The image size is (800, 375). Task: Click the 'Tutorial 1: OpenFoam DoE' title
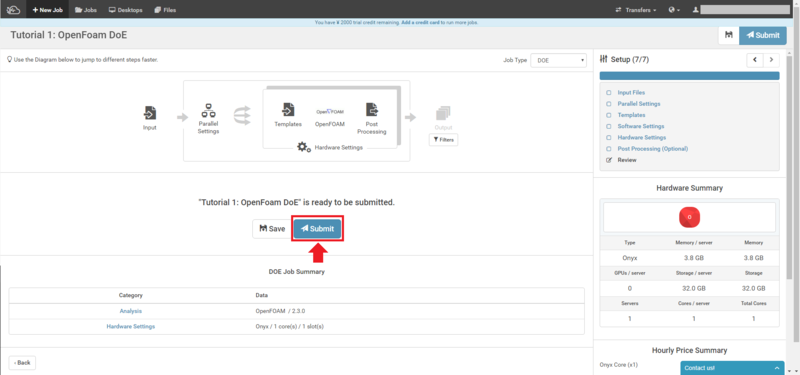[x=68, y=35]
